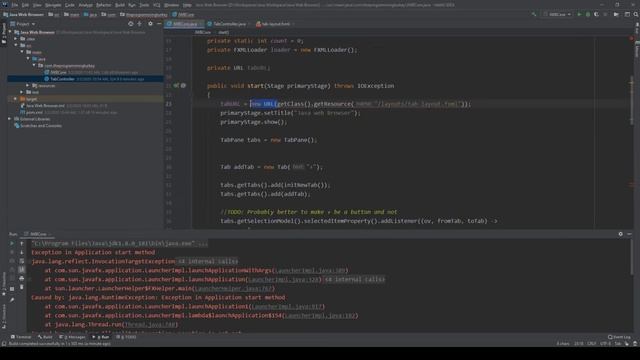This screenshot has width=640, height=360.
Task: Open the TODO tool window tab
Action: click(126, 337)
